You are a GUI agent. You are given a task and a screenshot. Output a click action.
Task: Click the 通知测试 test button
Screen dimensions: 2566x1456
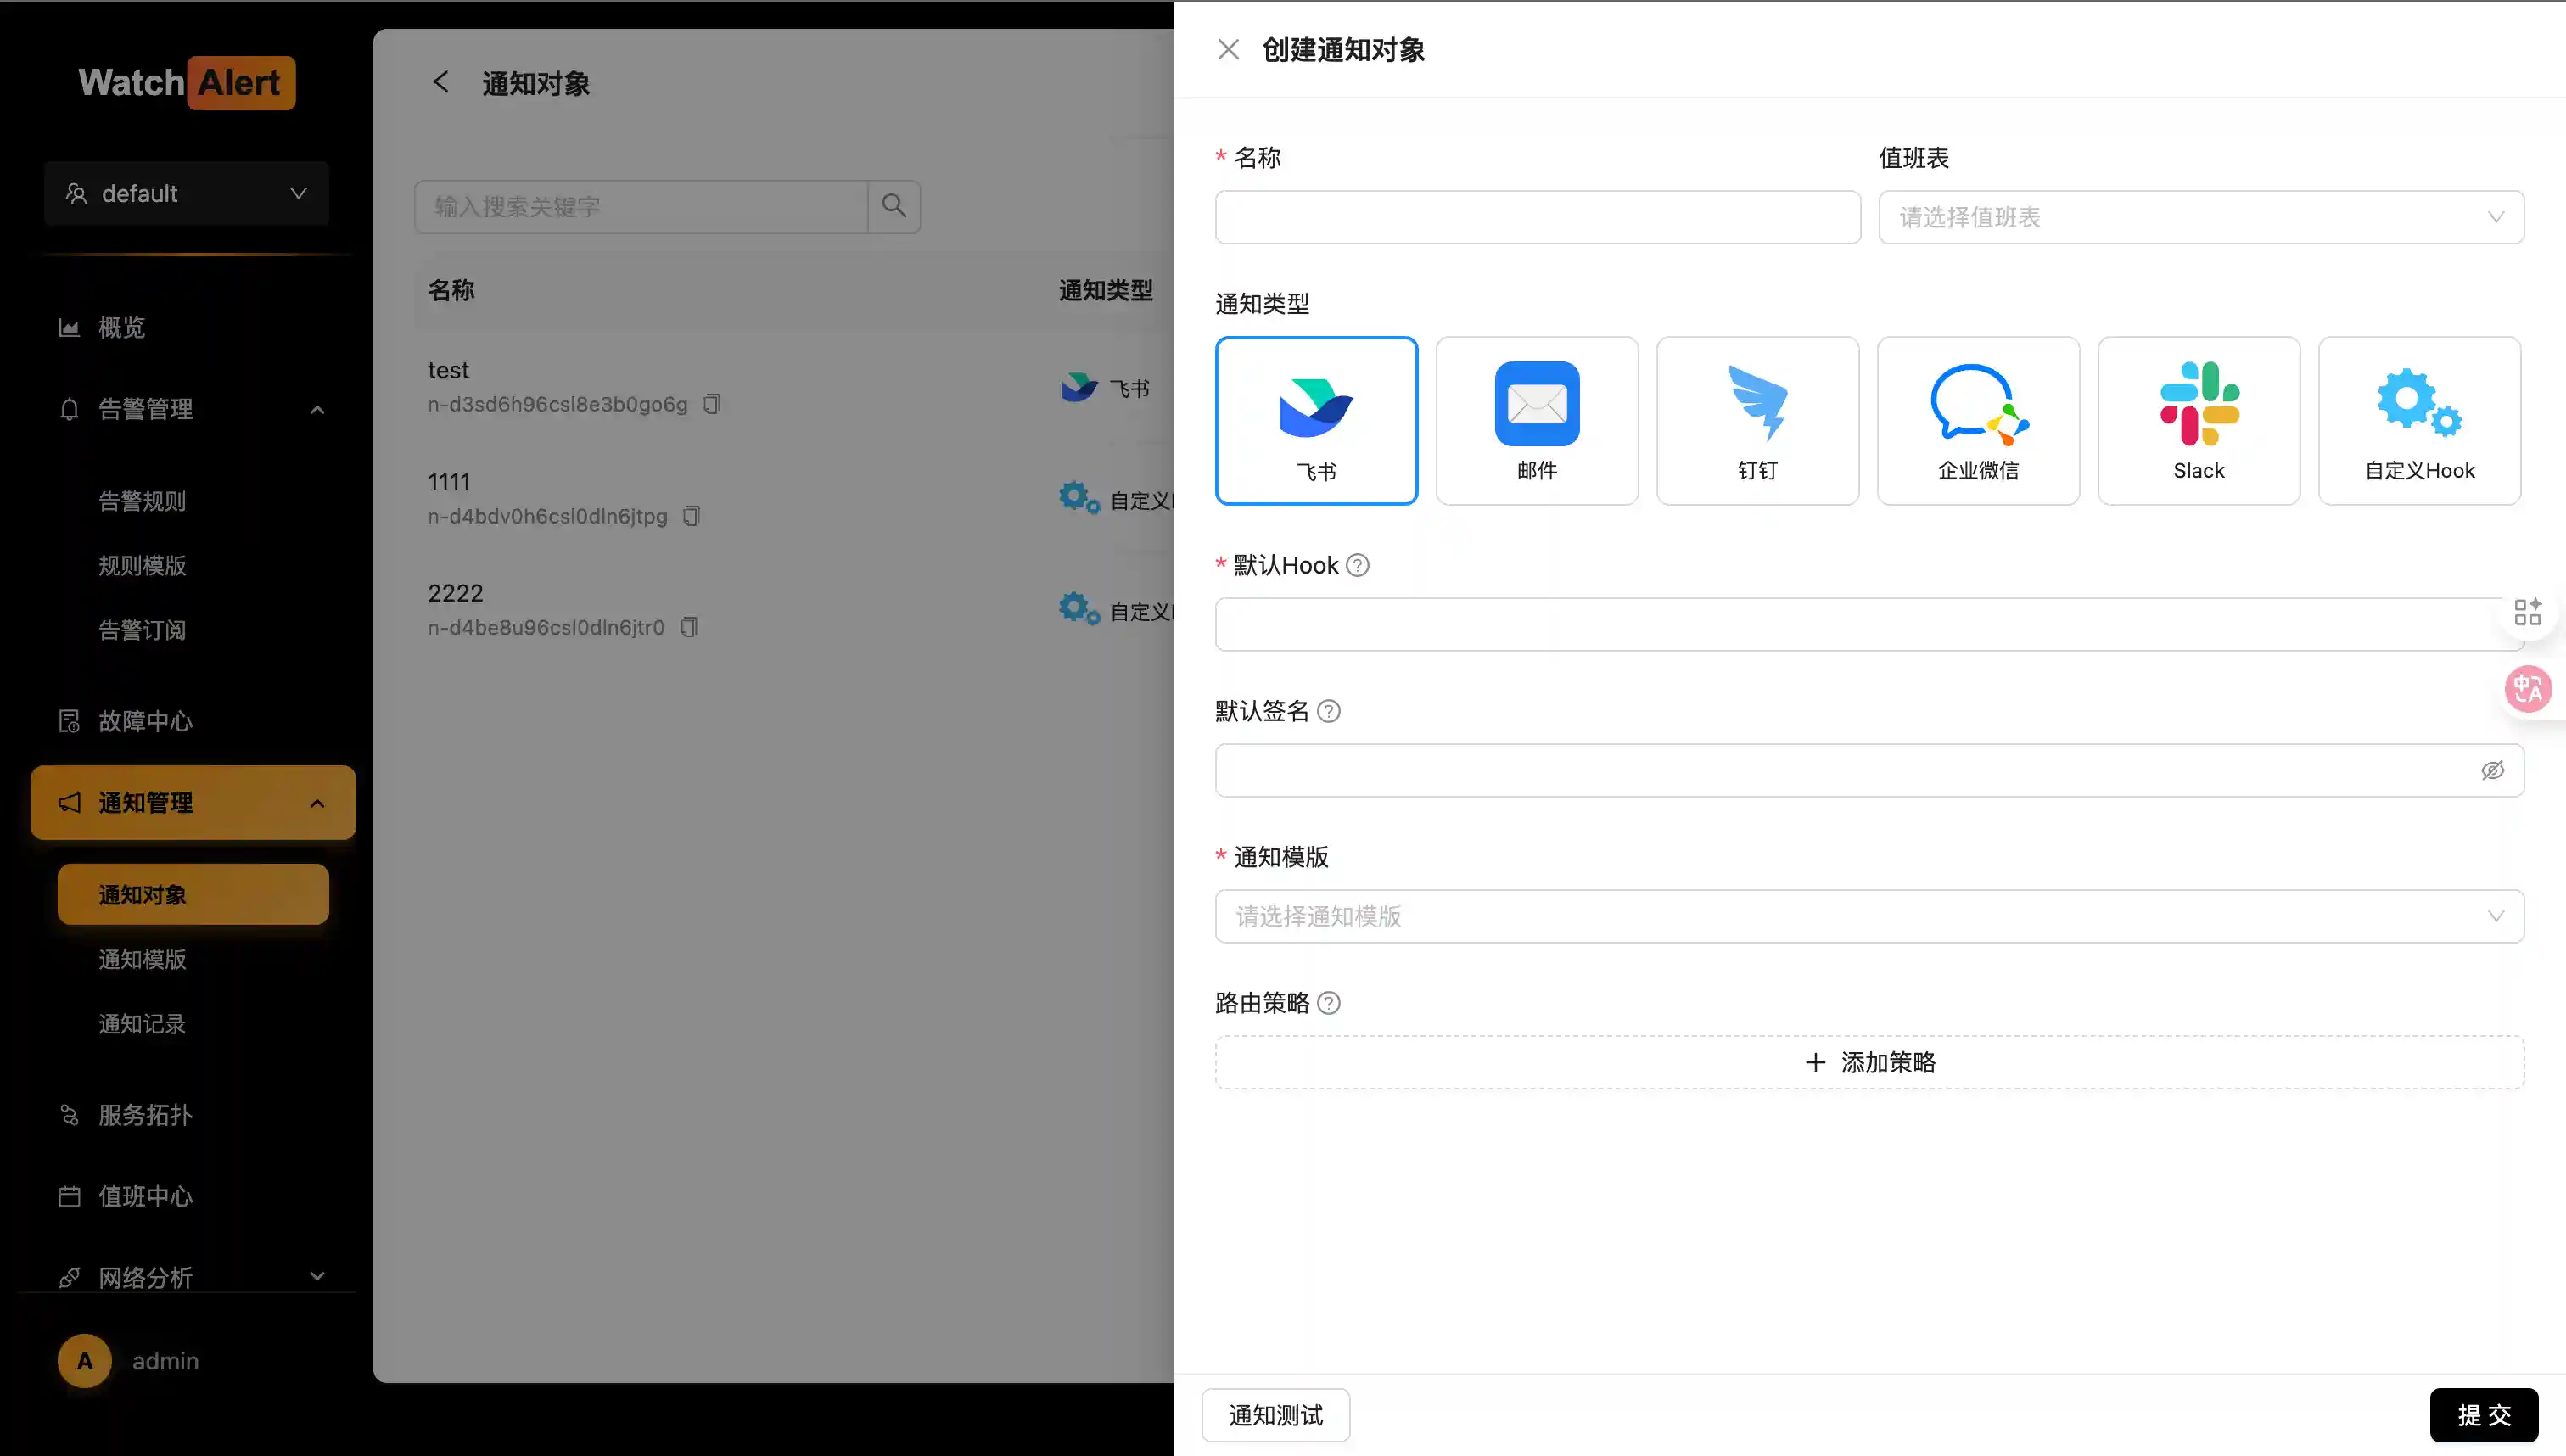click(1275, 1415)
